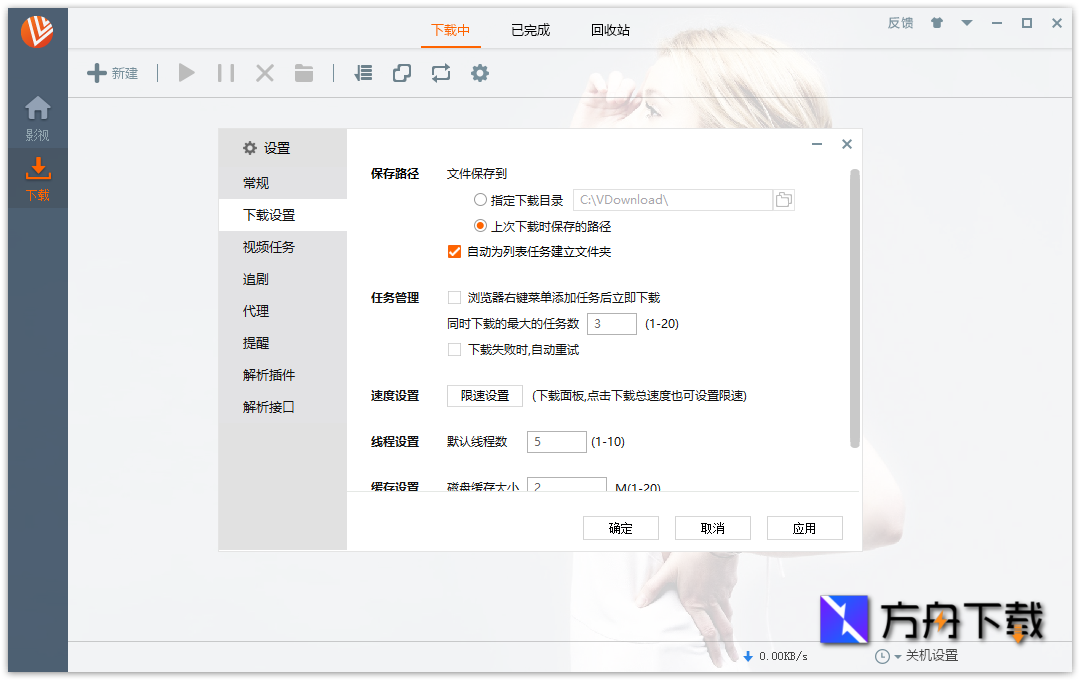This screenshot has width=1080, height=680.
Task: Open the 关机设置 dropdown
Action: (930, 656)
